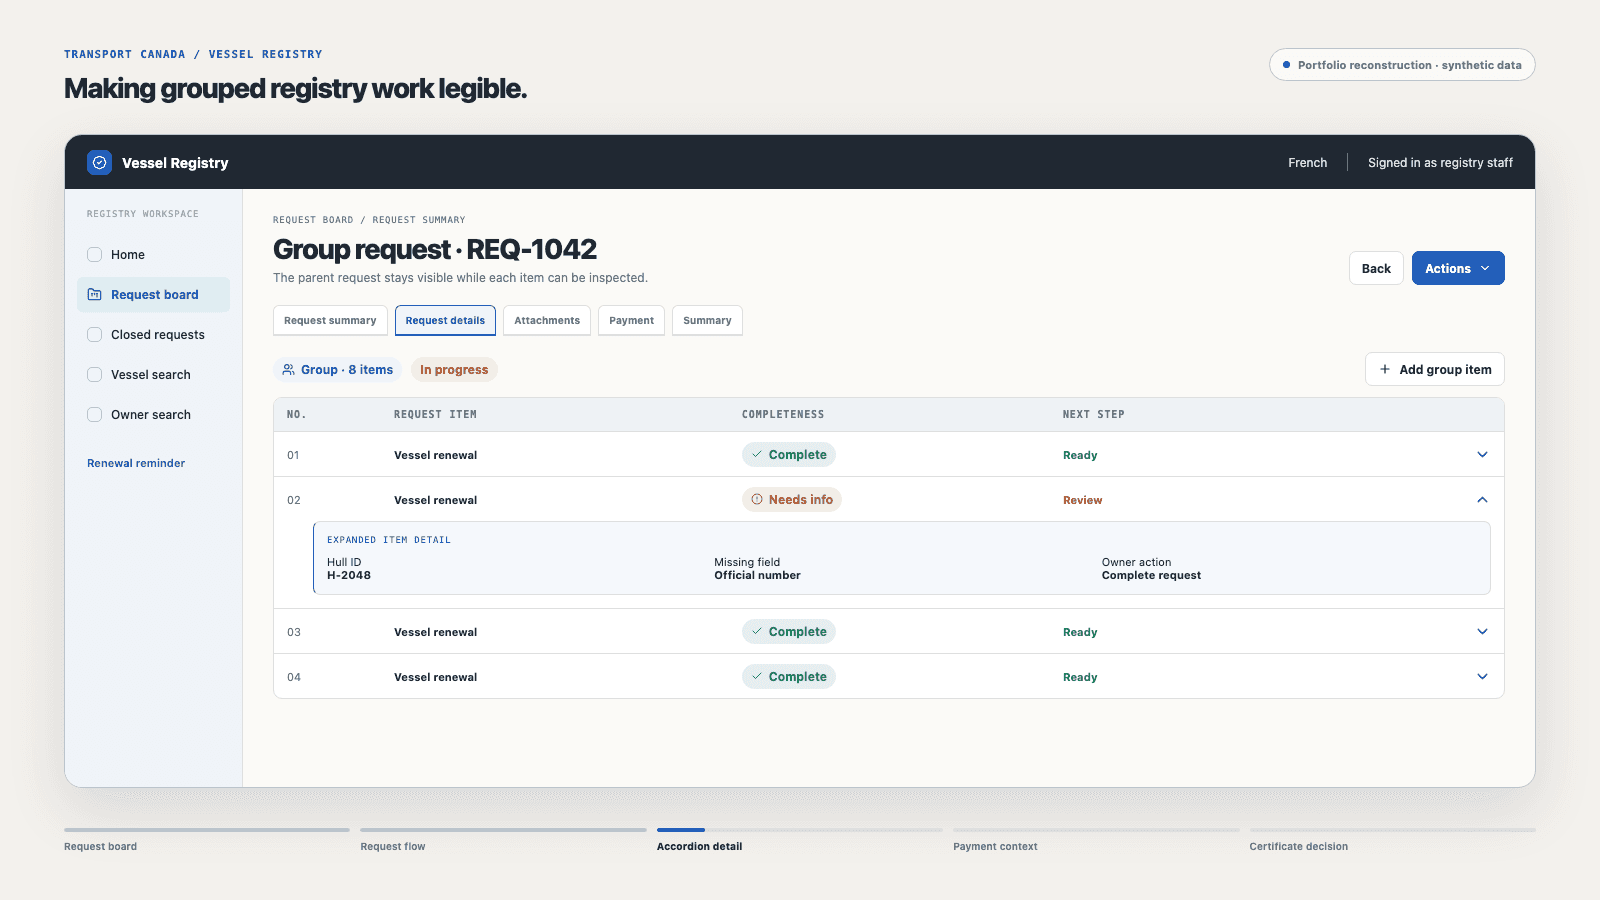This screenshot has height=900, width=1600.
Task: Click Missing field value Official number
Action: (x=757, y=576)
